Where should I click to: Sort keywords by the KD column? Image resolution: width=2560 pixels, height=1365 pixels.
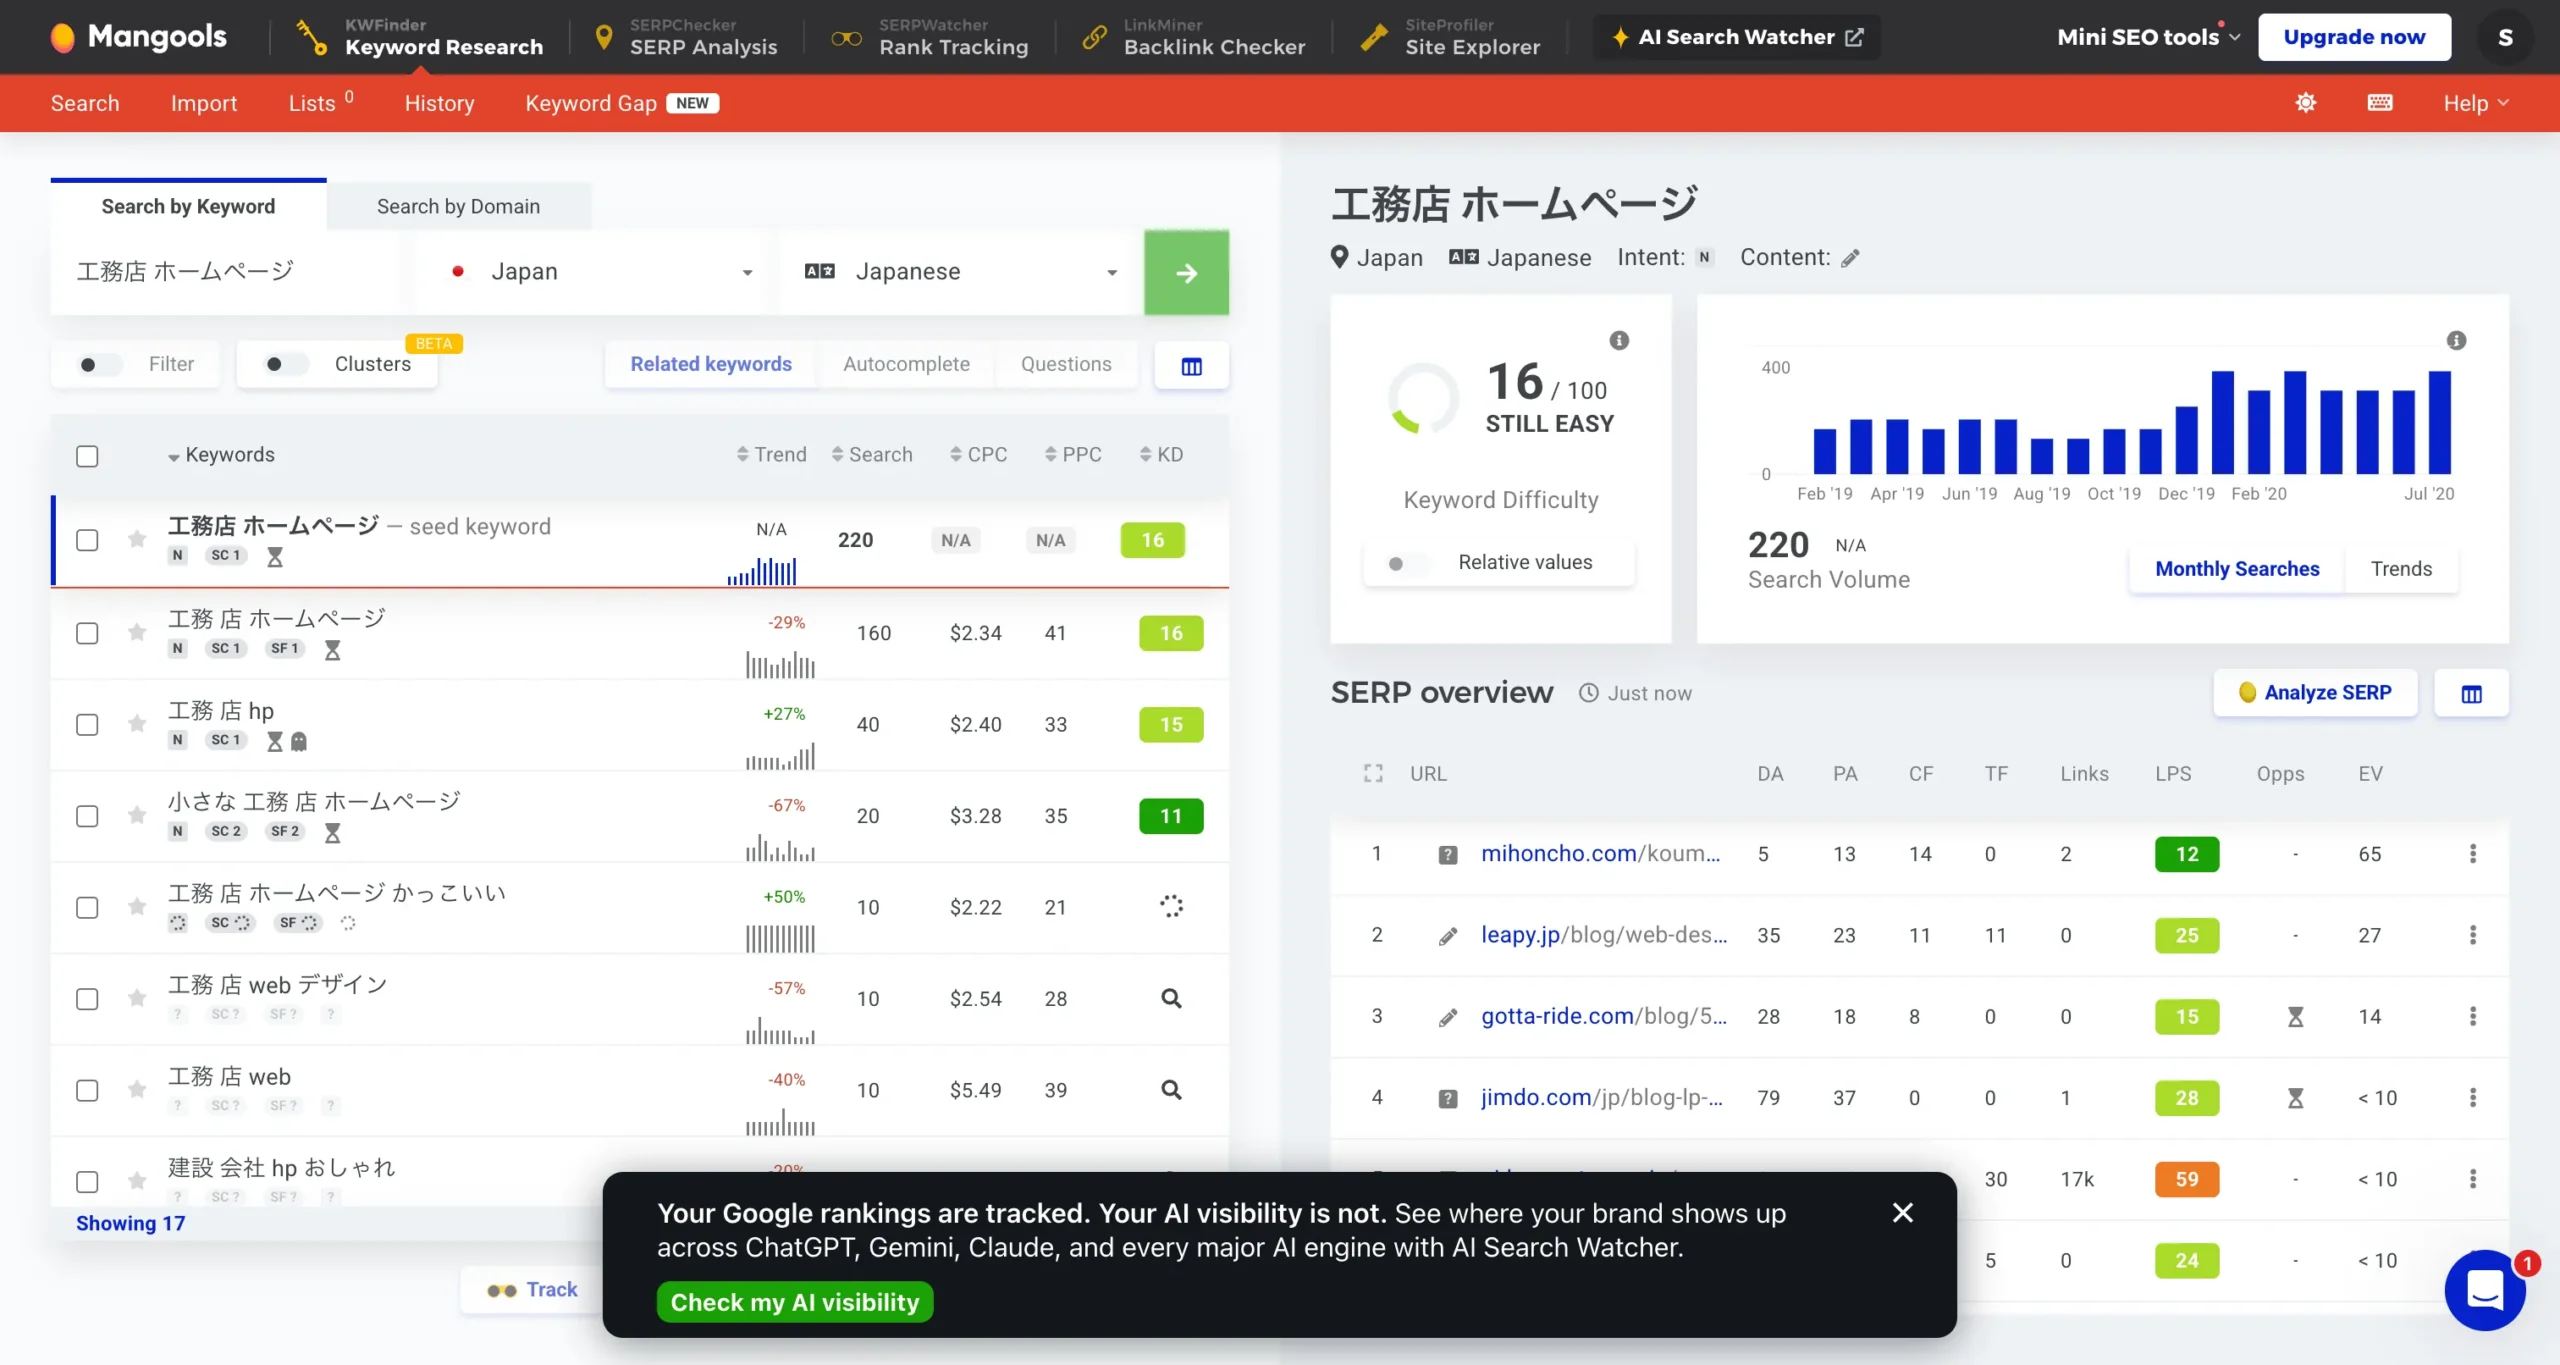pyautogui.click(x=1161, y=455)
